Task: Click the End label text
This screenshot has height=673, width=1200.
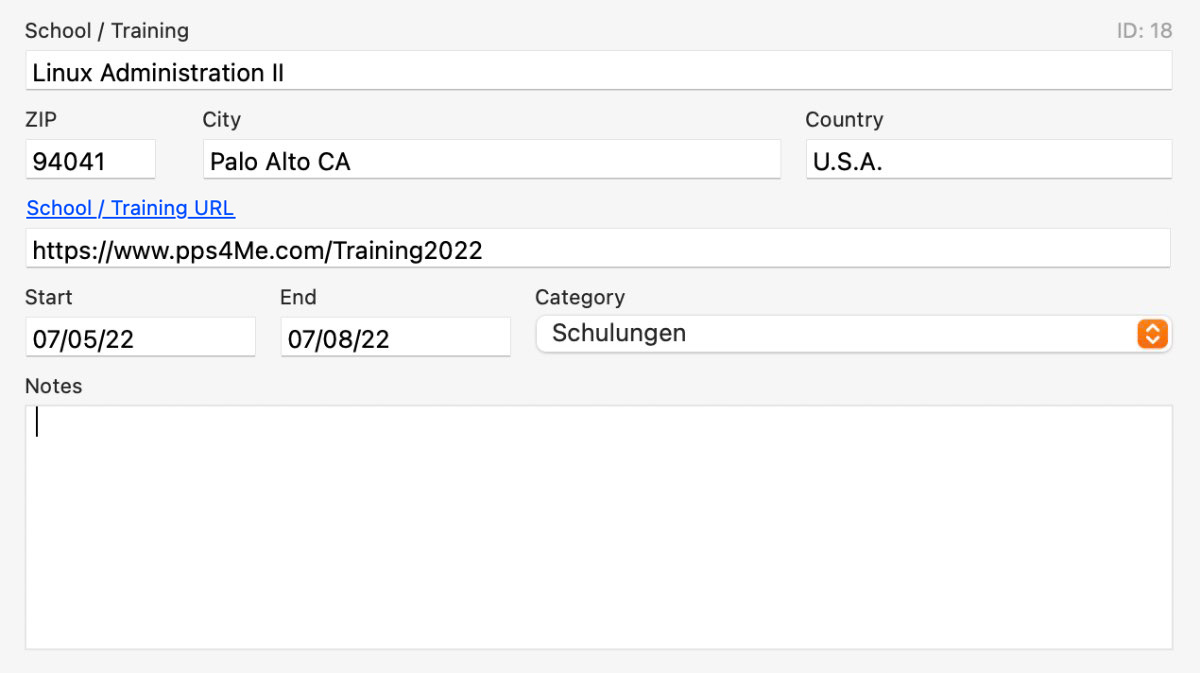Action: 298,297
